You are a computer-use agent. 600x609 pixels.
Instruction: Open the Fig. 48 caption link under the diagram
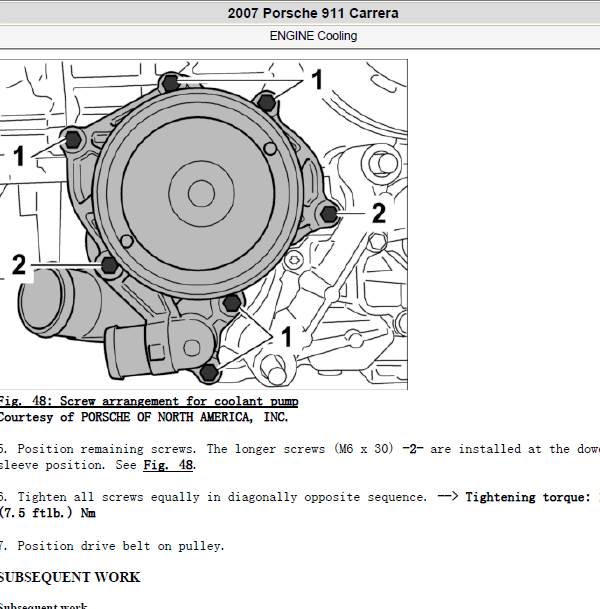149,401
